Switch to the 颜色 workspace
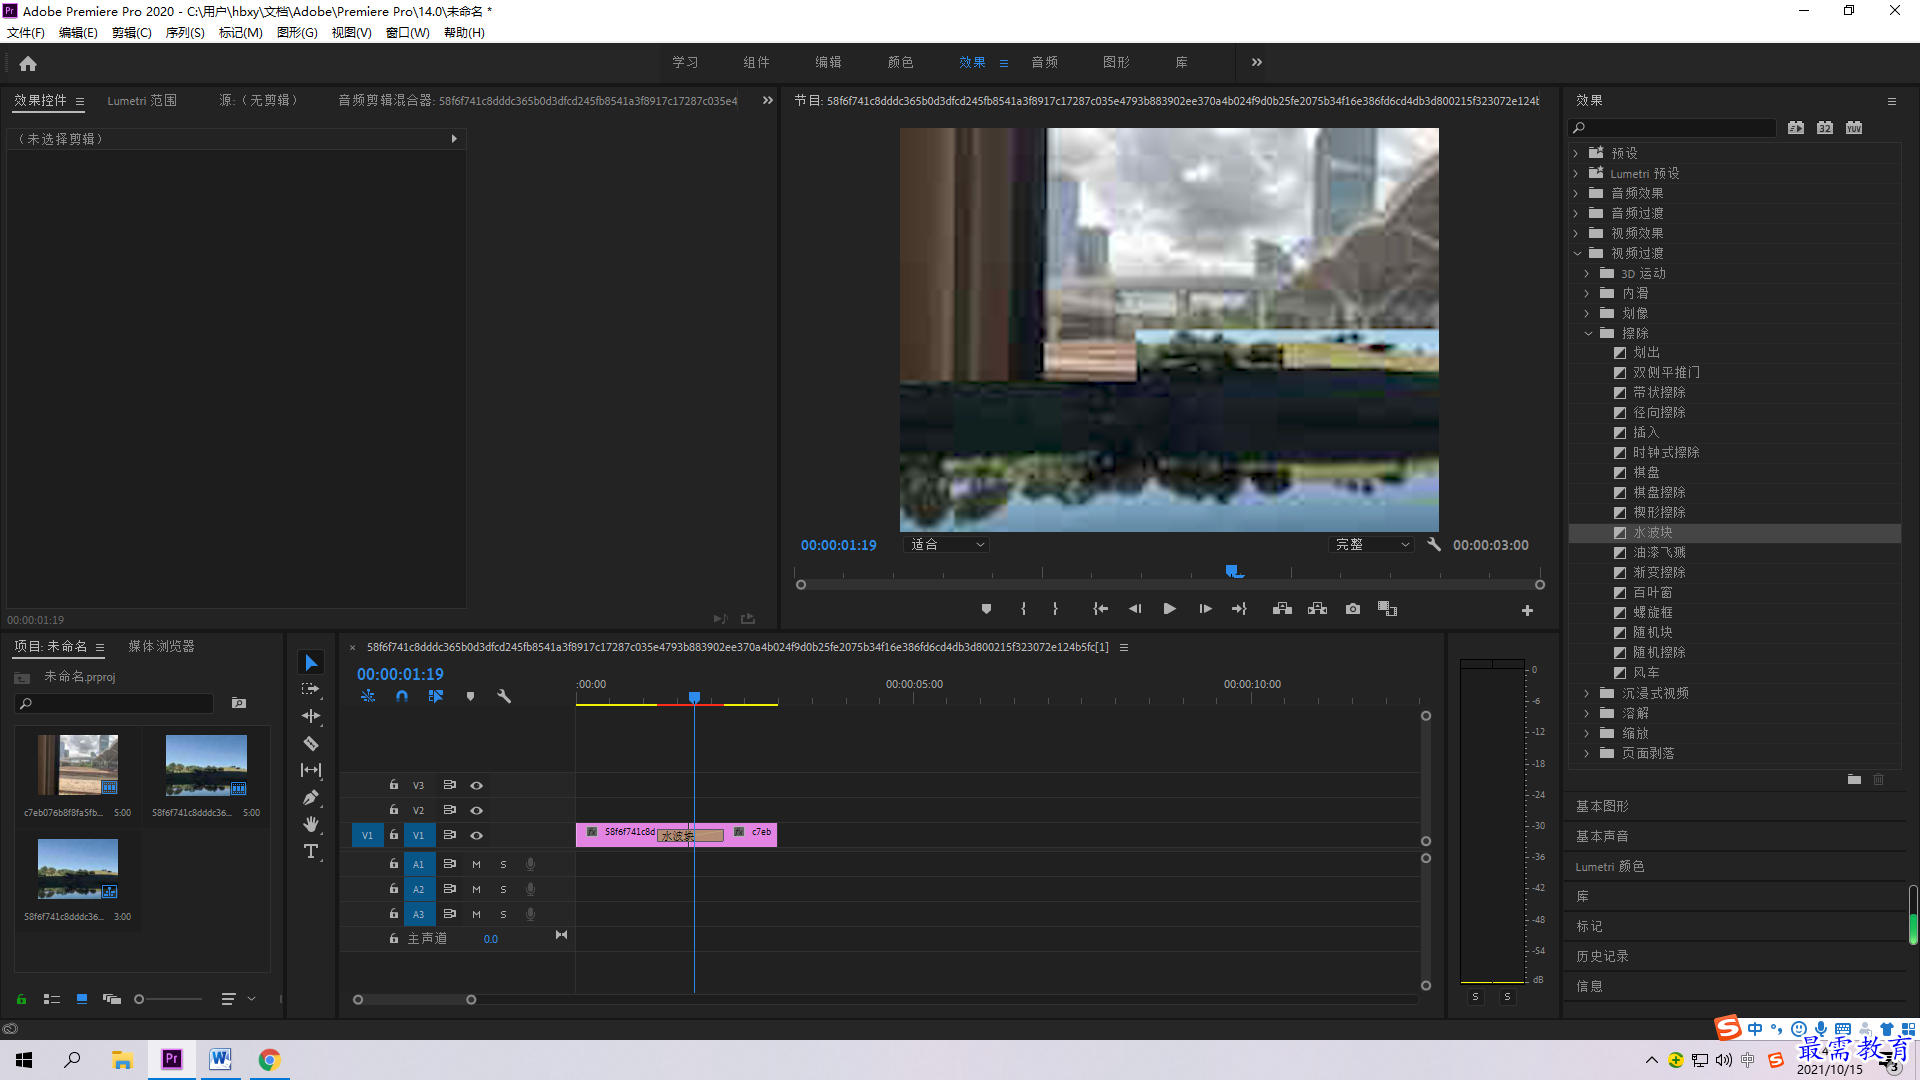 pos(900,62)
